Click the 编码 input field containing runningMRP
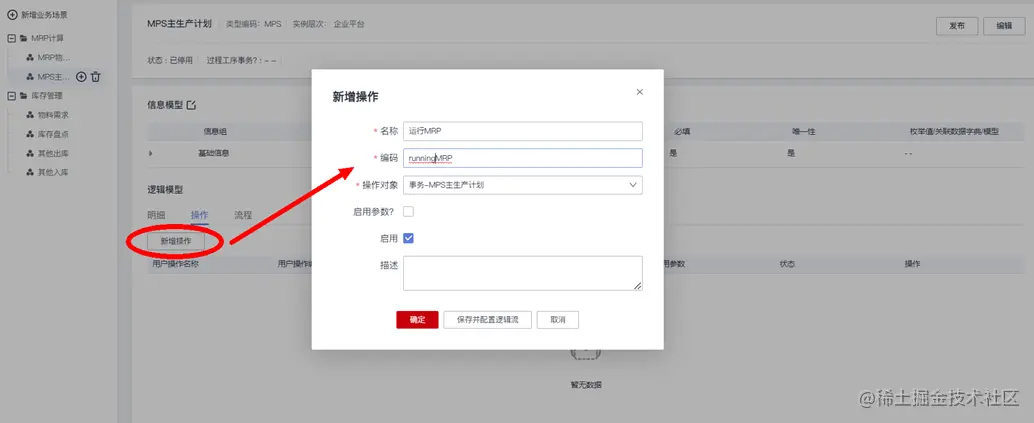Screen dimensions: 1034x423 [x=523, y=158]
